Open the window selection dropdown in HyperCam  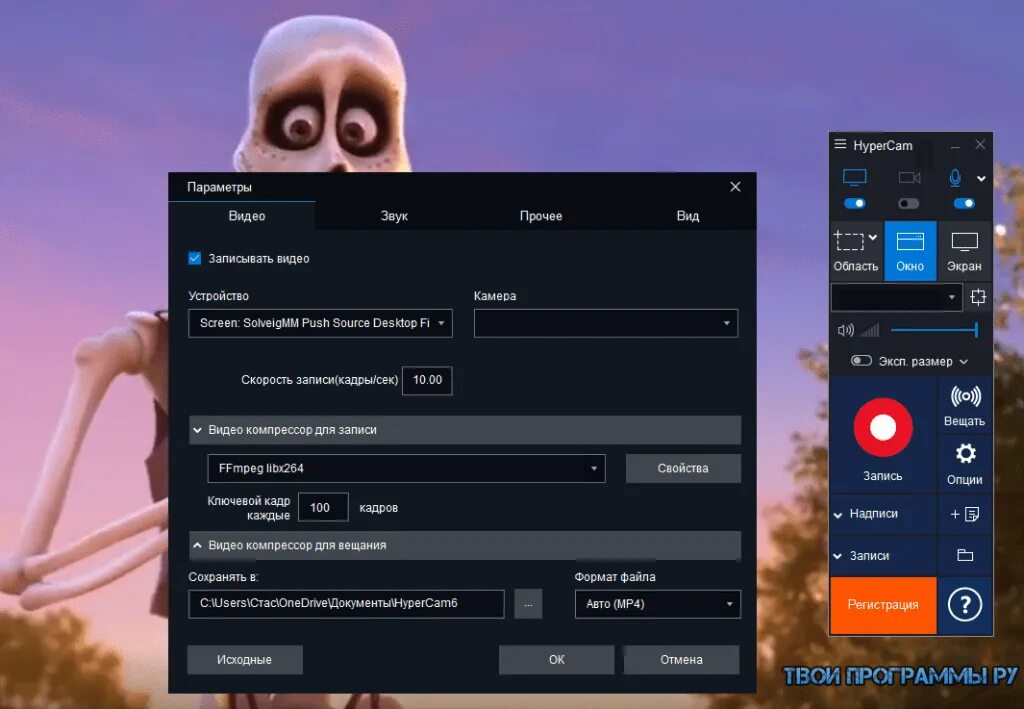pyautogui.click(x=897, y=297)
